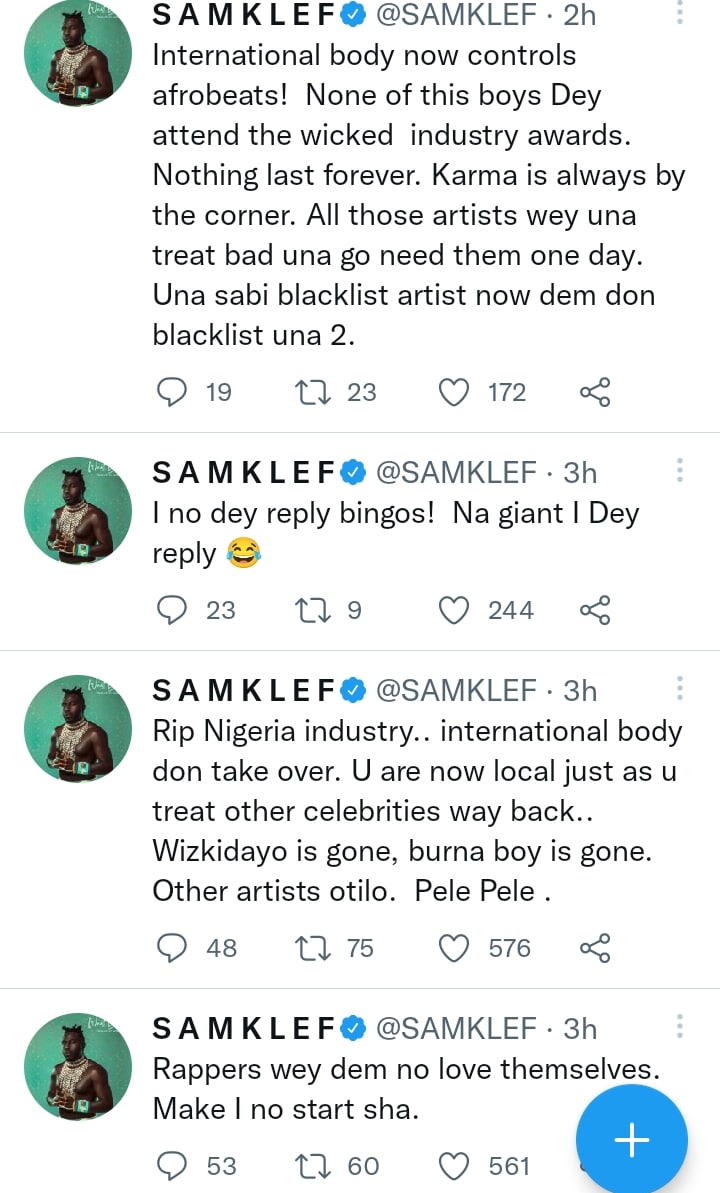
Task: Reply to the "I no dey reply bingos" tweet
Action: tap(173, 610)
